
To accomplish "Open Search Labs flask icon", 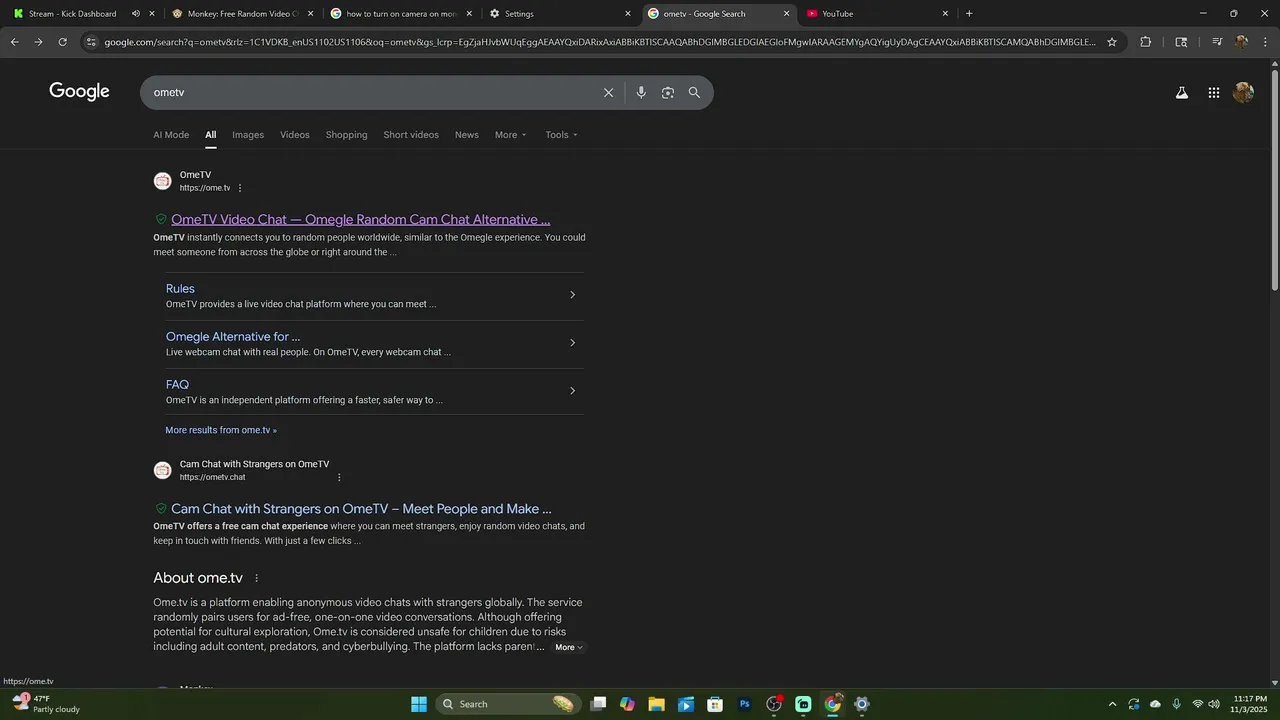I will [x=1182, y=92].
